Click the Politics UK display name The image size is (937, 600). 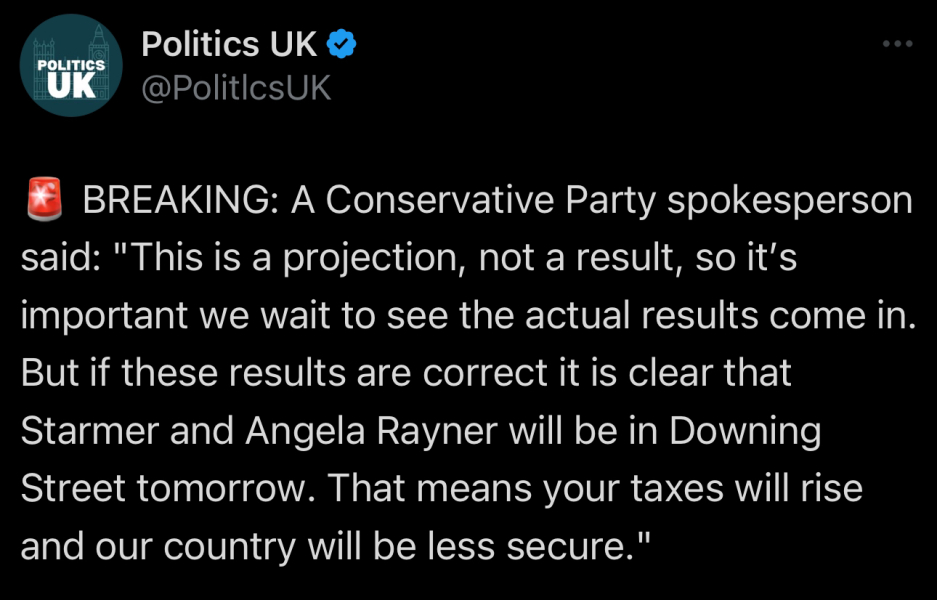pyautogui.click(x=230, y=43)
